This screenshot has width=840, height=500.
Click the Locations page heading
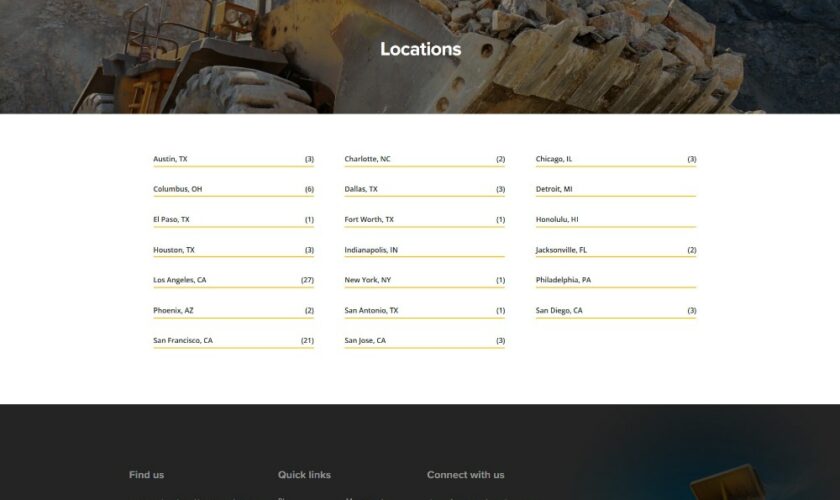[x=421, y=49]
